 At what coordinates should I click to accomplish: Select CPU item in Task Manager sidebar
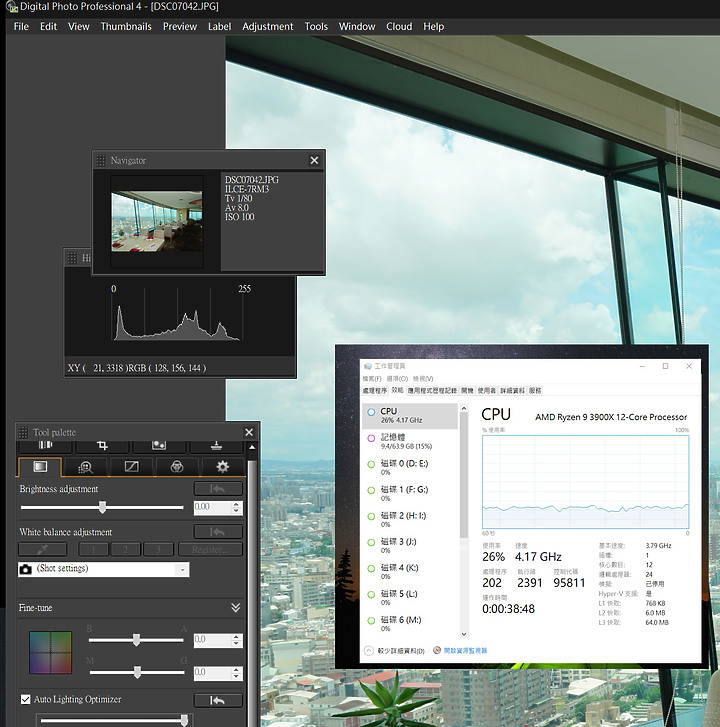pos(409,415)
